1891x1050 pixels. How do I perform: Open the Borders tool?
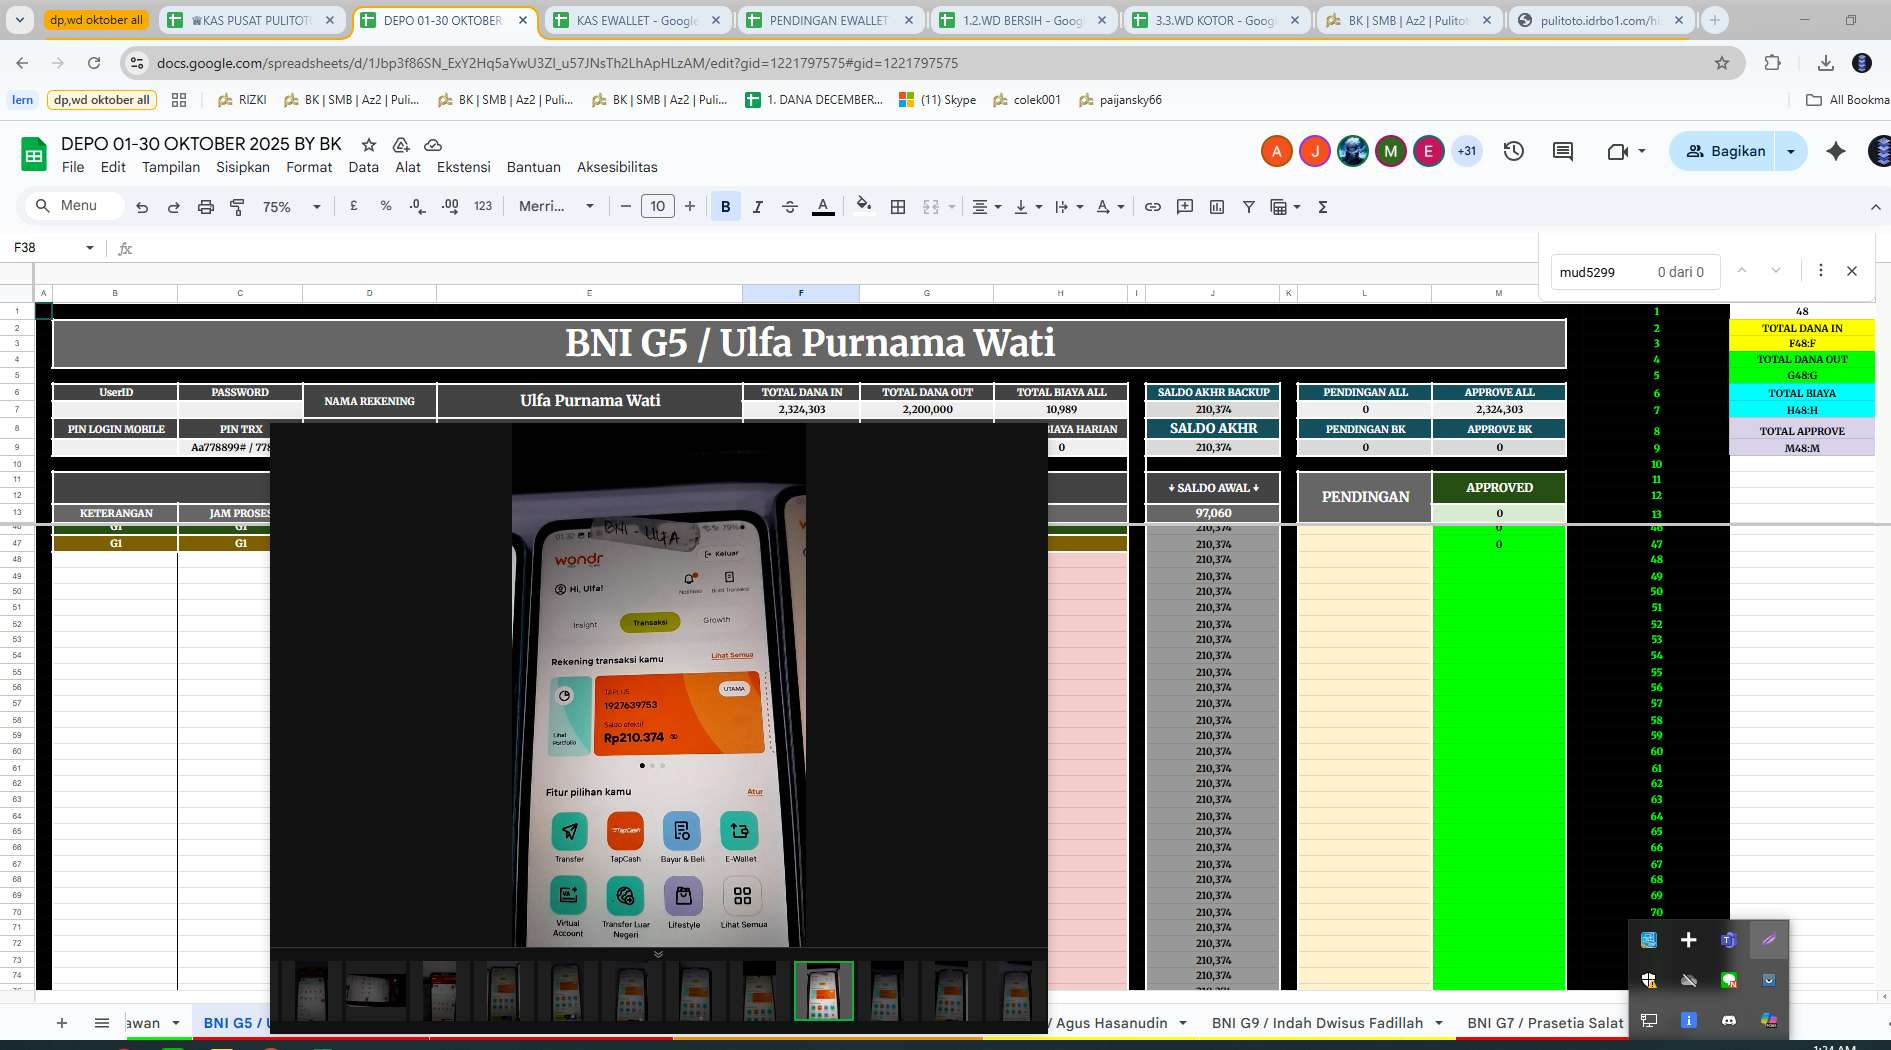click(898, 207)
